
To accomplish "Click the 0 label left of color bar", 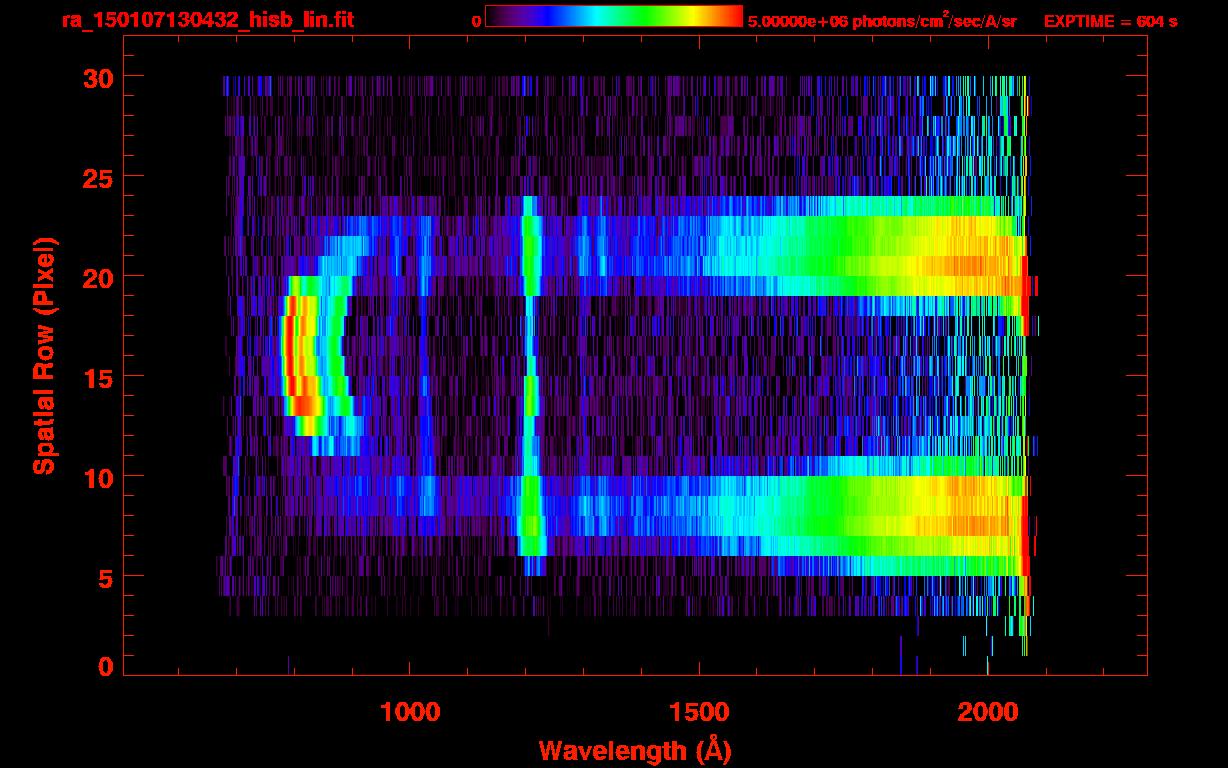I will (477, 21).
